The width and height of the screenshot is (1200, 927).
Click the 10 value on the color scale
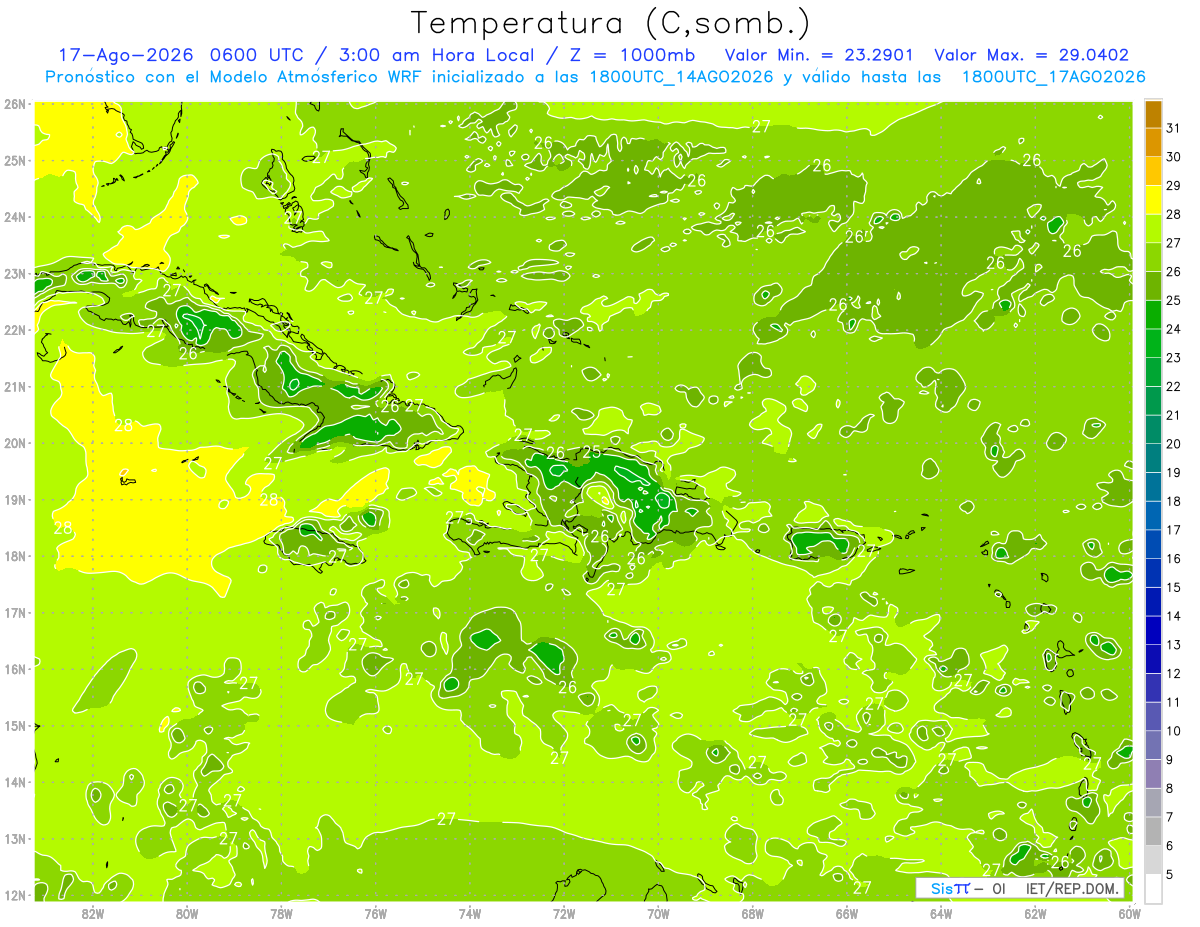coord(1174,731)
